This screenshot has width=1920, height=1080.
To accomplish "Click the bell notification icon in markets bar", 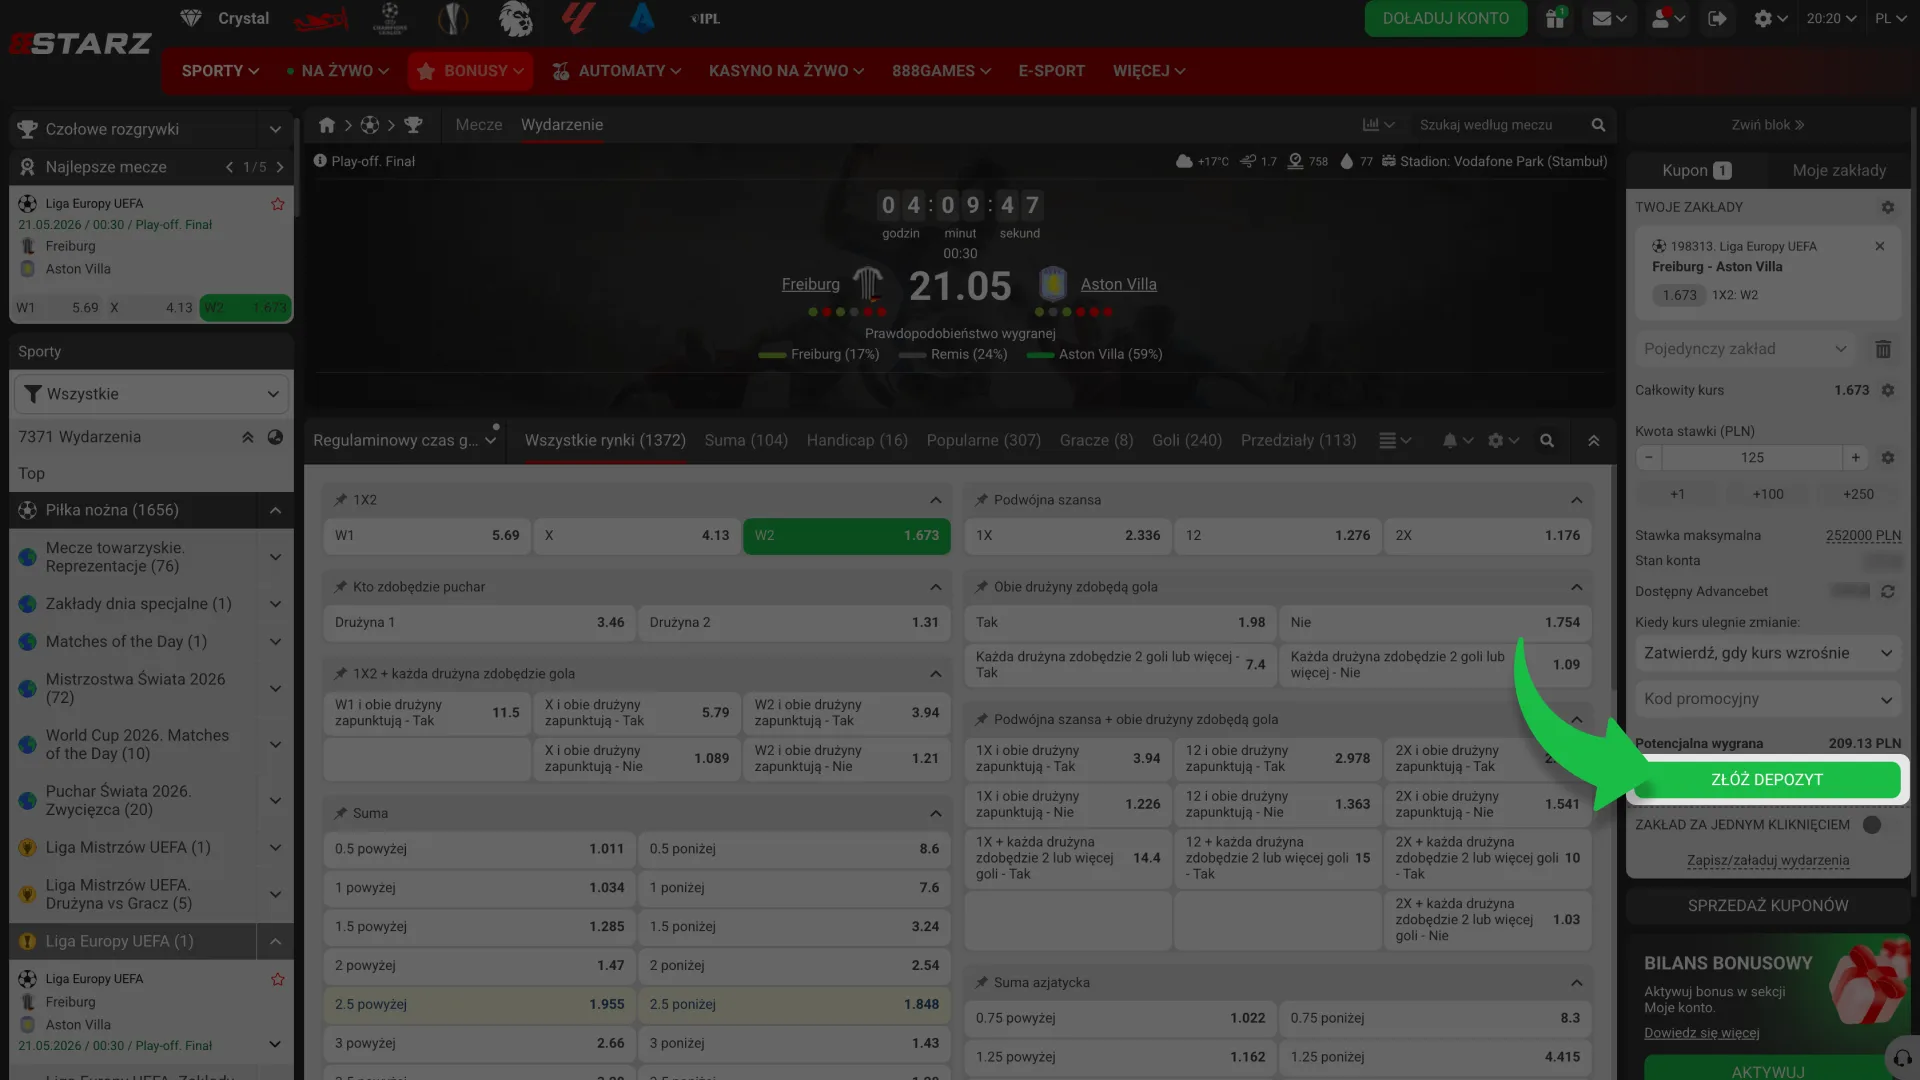I will (1450, 441).
